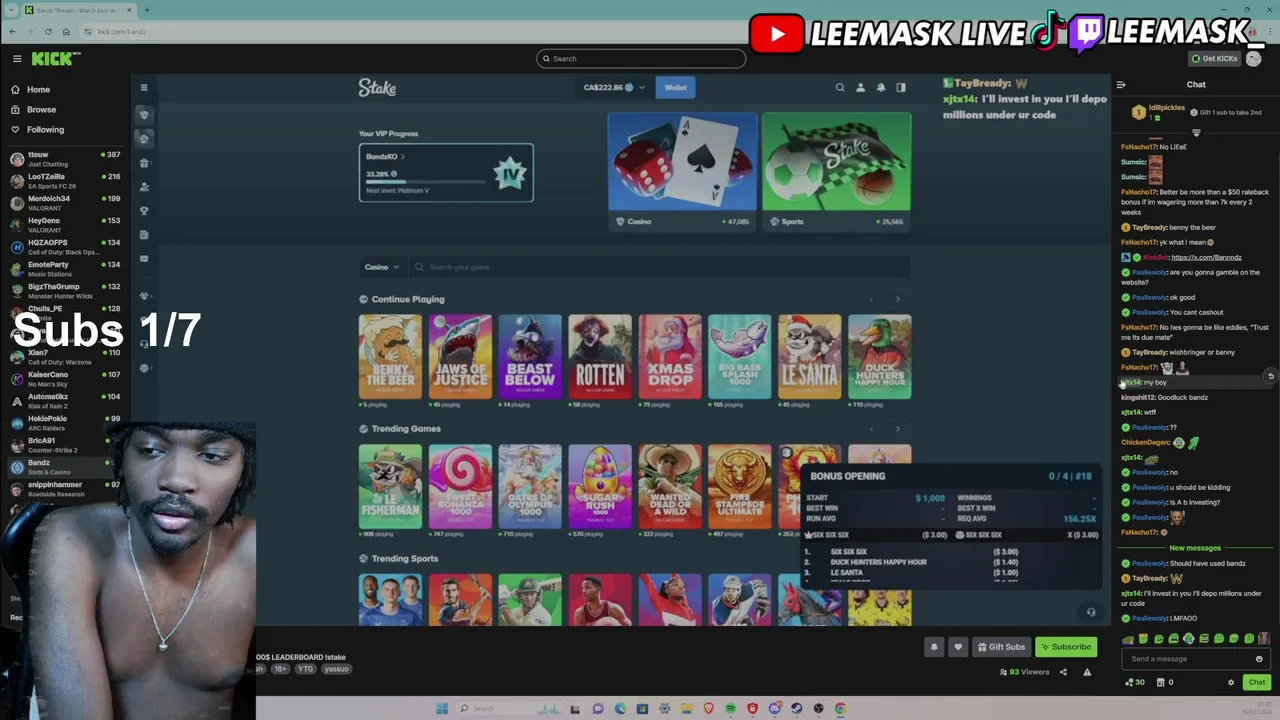This screenshot has height=720, width=1280.
Task: Click the Kick search field
Action: pyautogui.click(x=640, y=59)
